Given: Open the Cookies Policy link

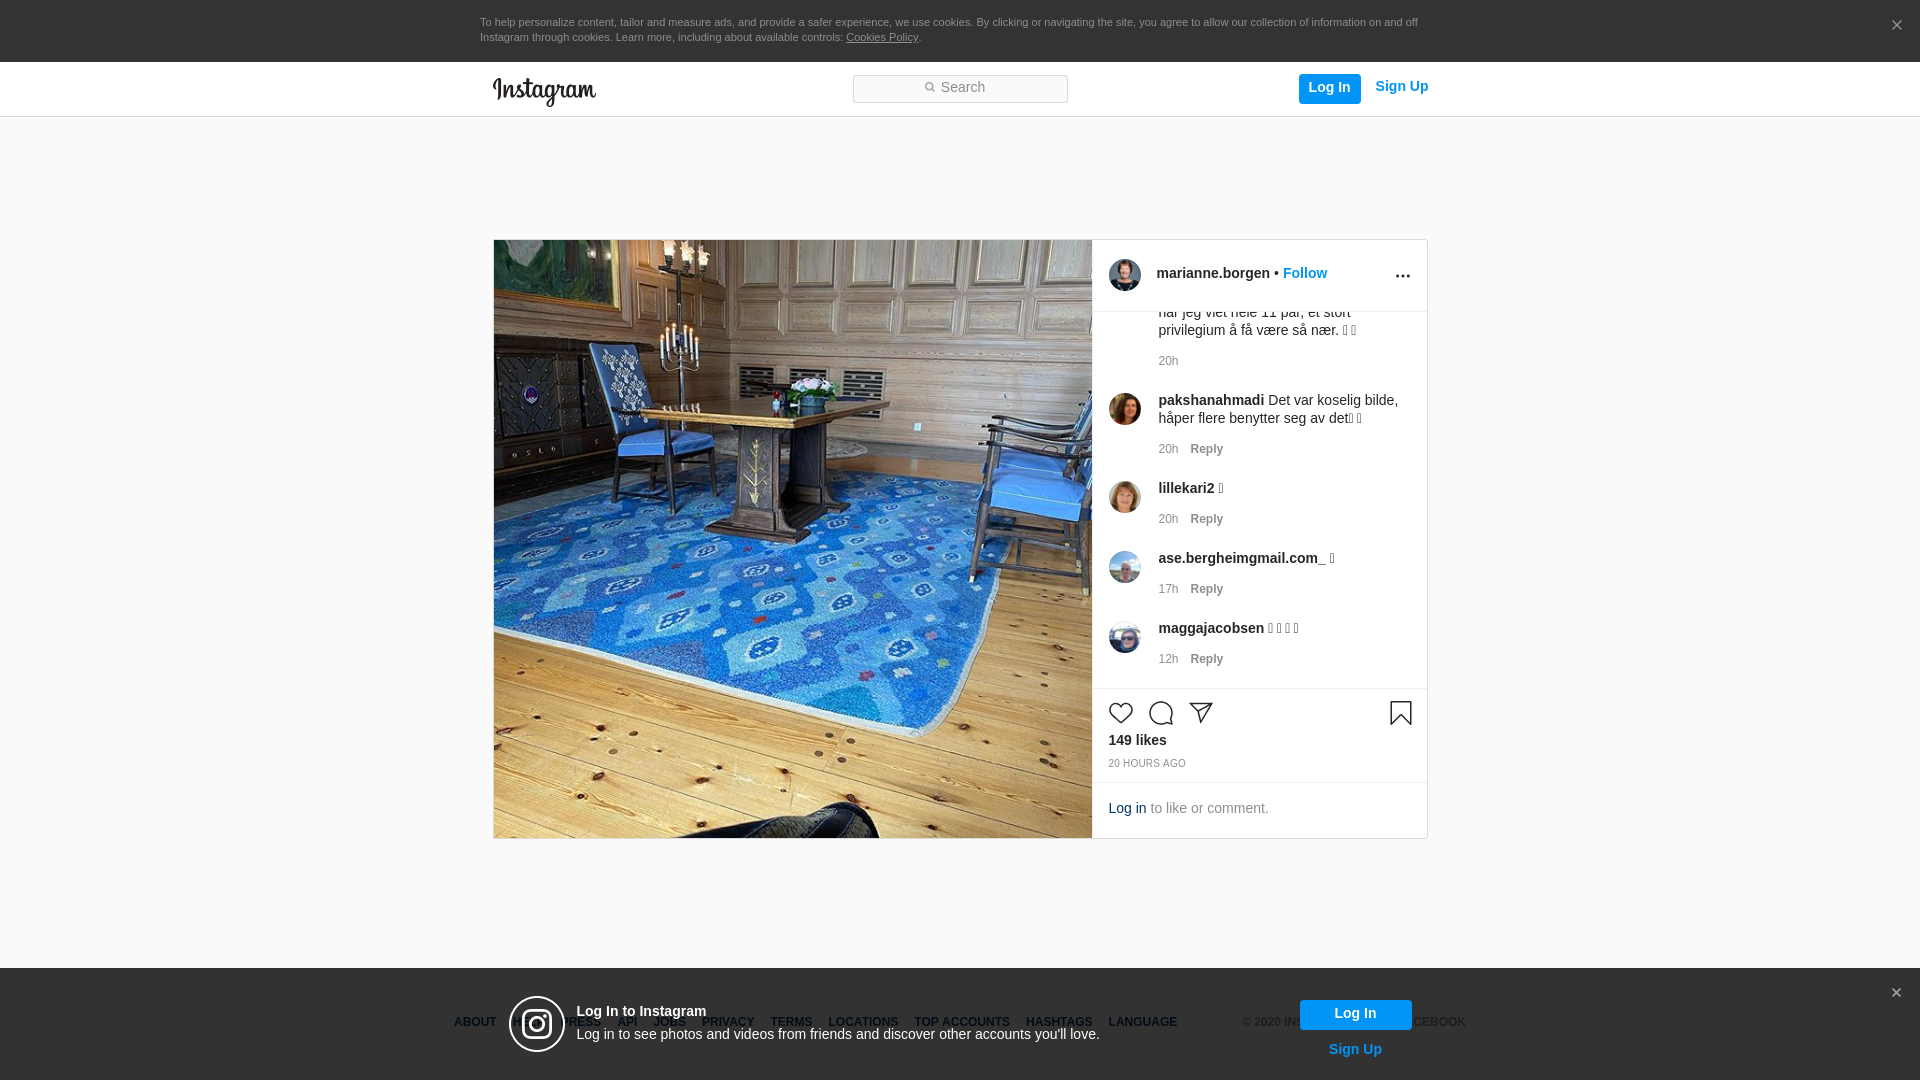Looking at the screenshot, I should pyautogui.click(x=882, y=37).
